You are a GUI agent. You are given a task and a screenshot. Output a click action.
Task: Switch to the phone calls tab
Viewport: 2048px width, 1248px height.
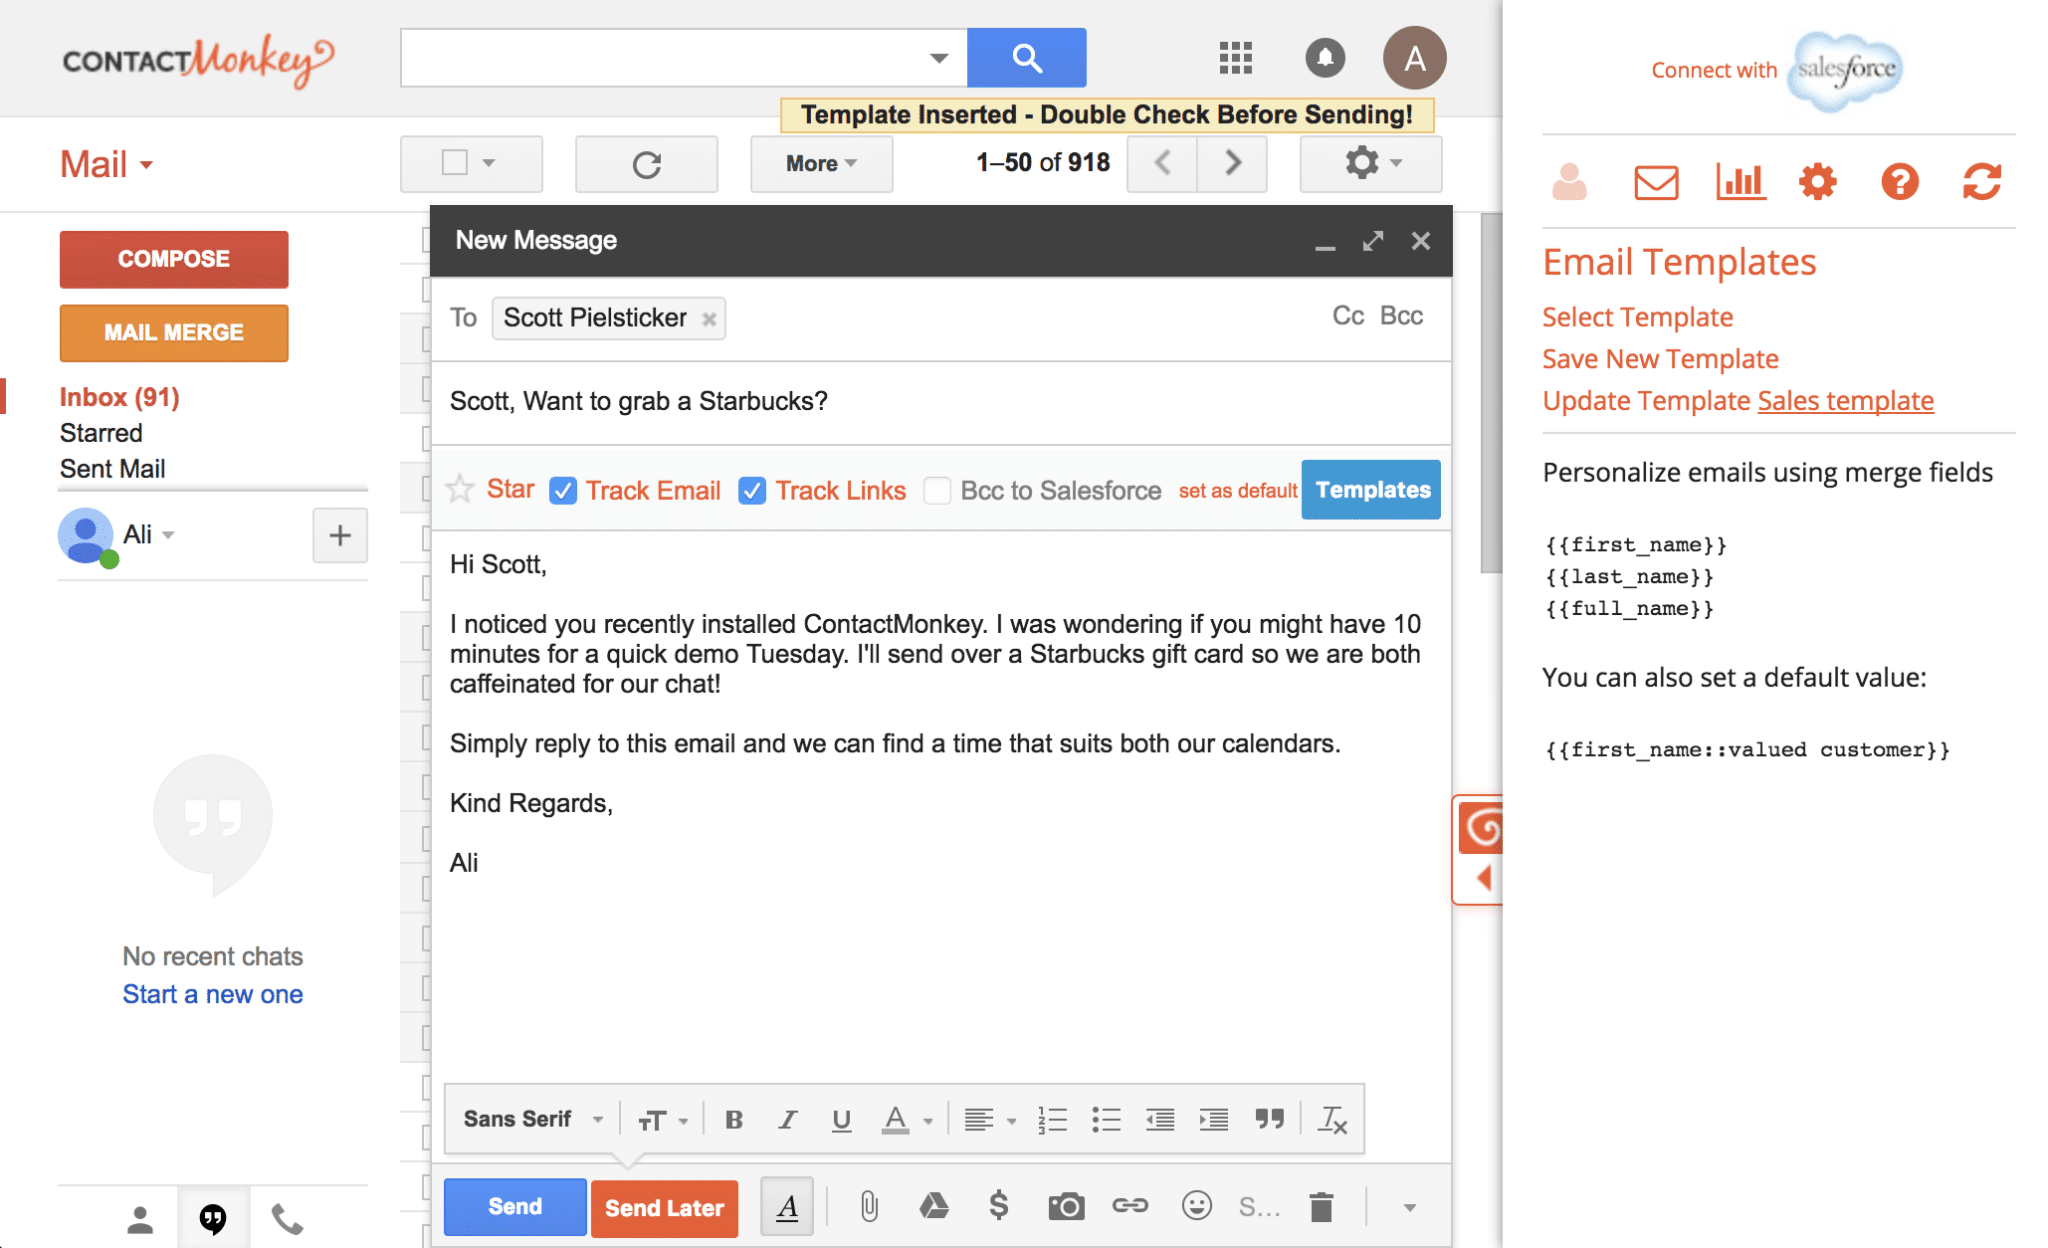(x=287, y=1219)
